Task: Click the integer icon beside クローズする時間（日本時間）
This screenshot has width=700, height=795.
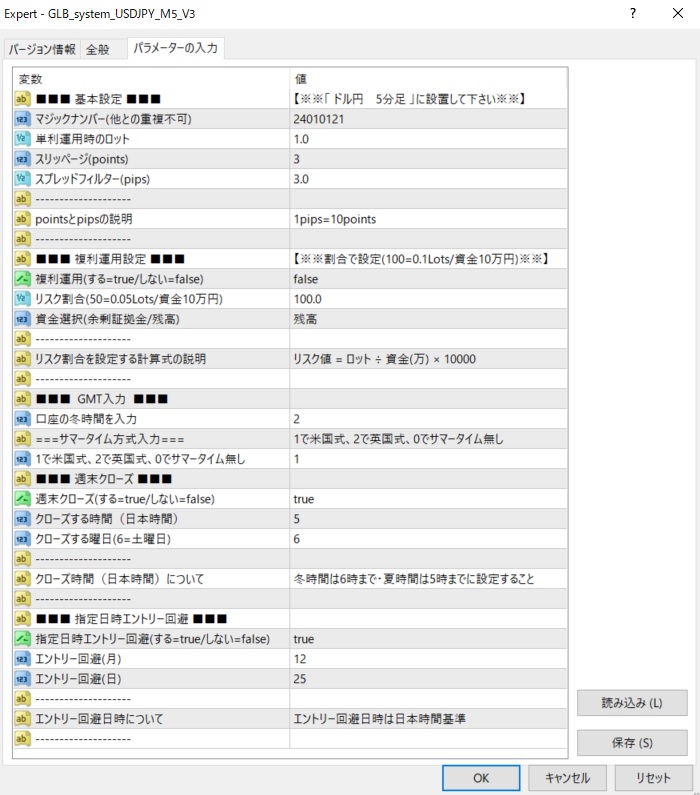Action: click(22, 519)
